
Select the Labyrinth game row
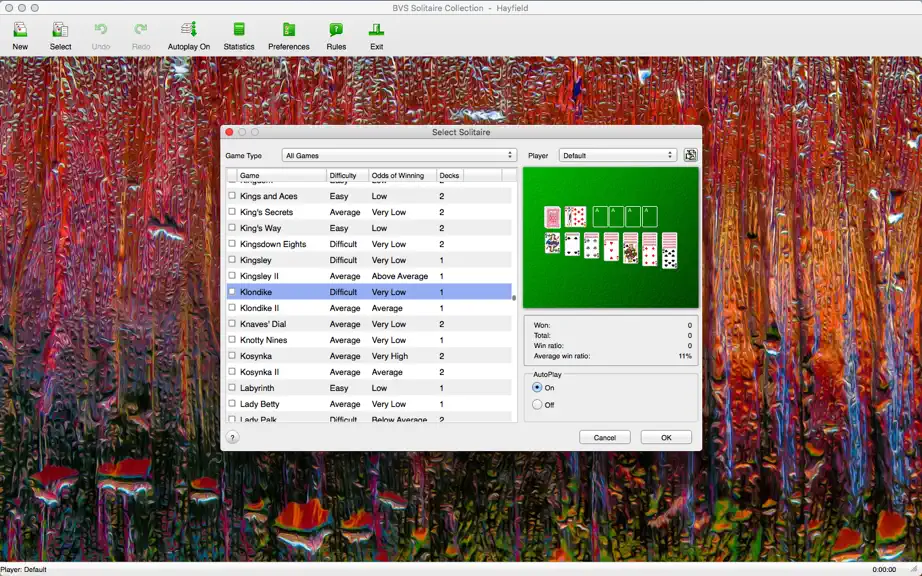click(x=369, y=388)
